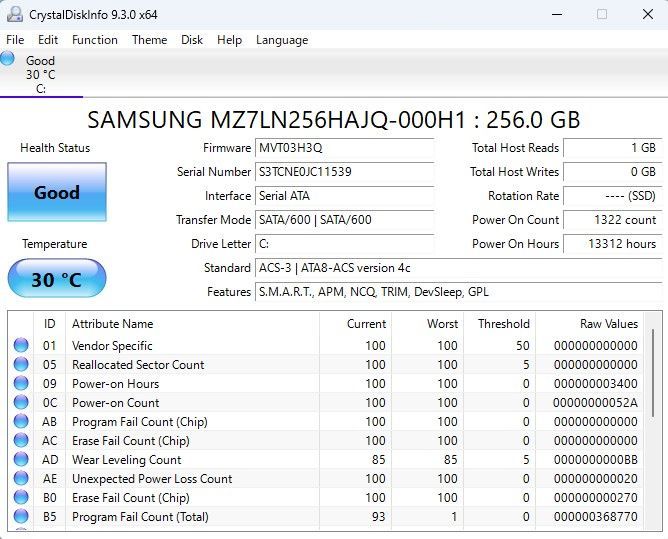Screen dimensions: 668x539
Task: Click raw value 0000000052A of Power-on Count
Action: (595, 403)
